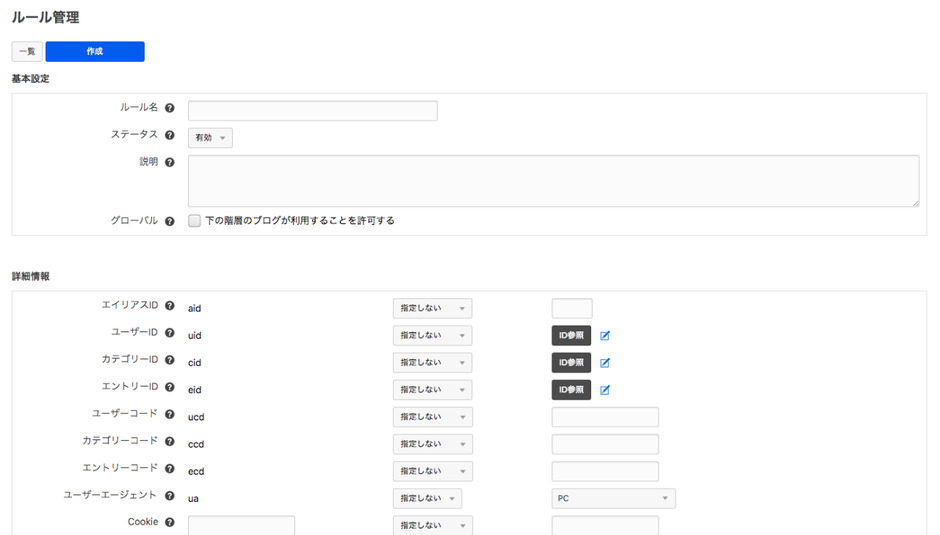
Task: Click help icon next to エイリアスID
Action: click(x=169, y=306)
